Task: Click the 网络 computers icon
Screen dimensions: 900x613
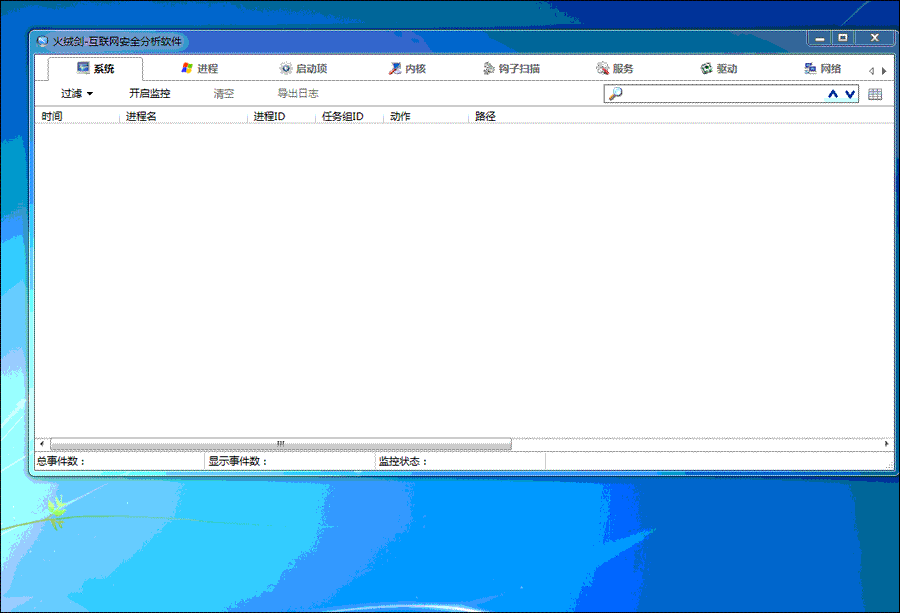Action: coord(810,68)
